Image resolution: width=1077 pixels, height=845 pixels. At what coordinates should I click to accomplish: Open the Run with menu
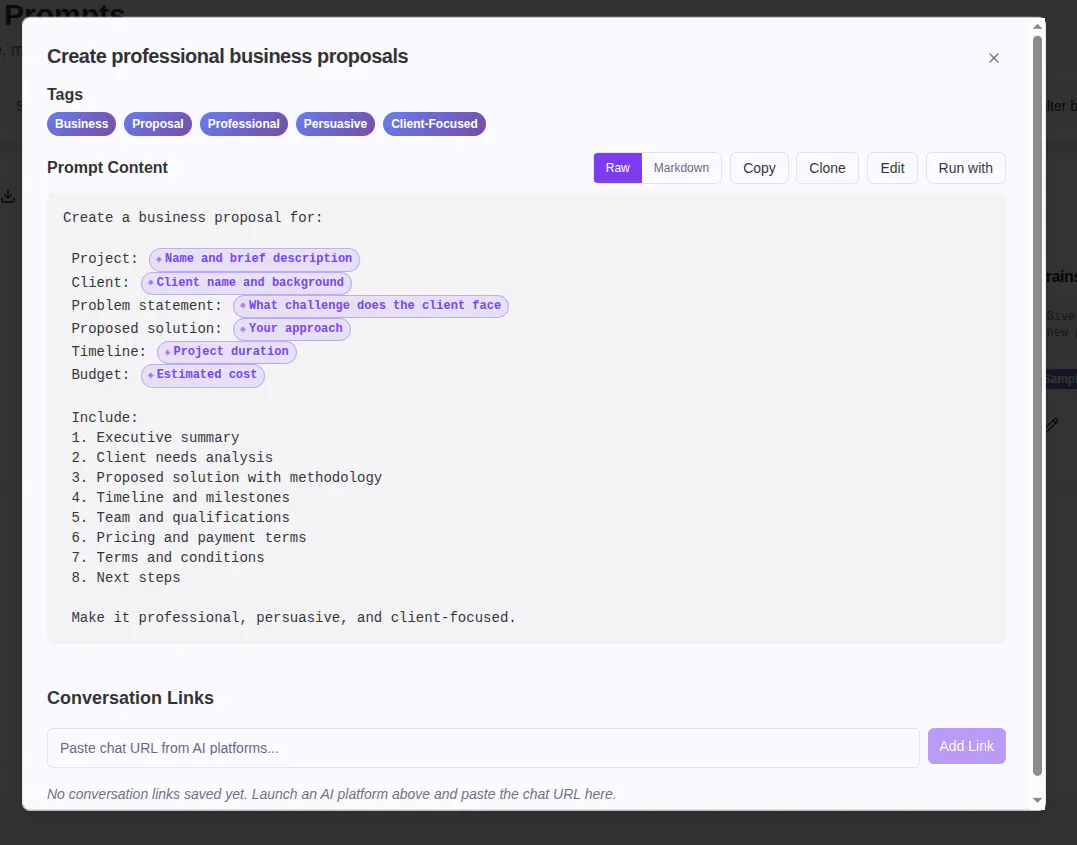point(965,168)
